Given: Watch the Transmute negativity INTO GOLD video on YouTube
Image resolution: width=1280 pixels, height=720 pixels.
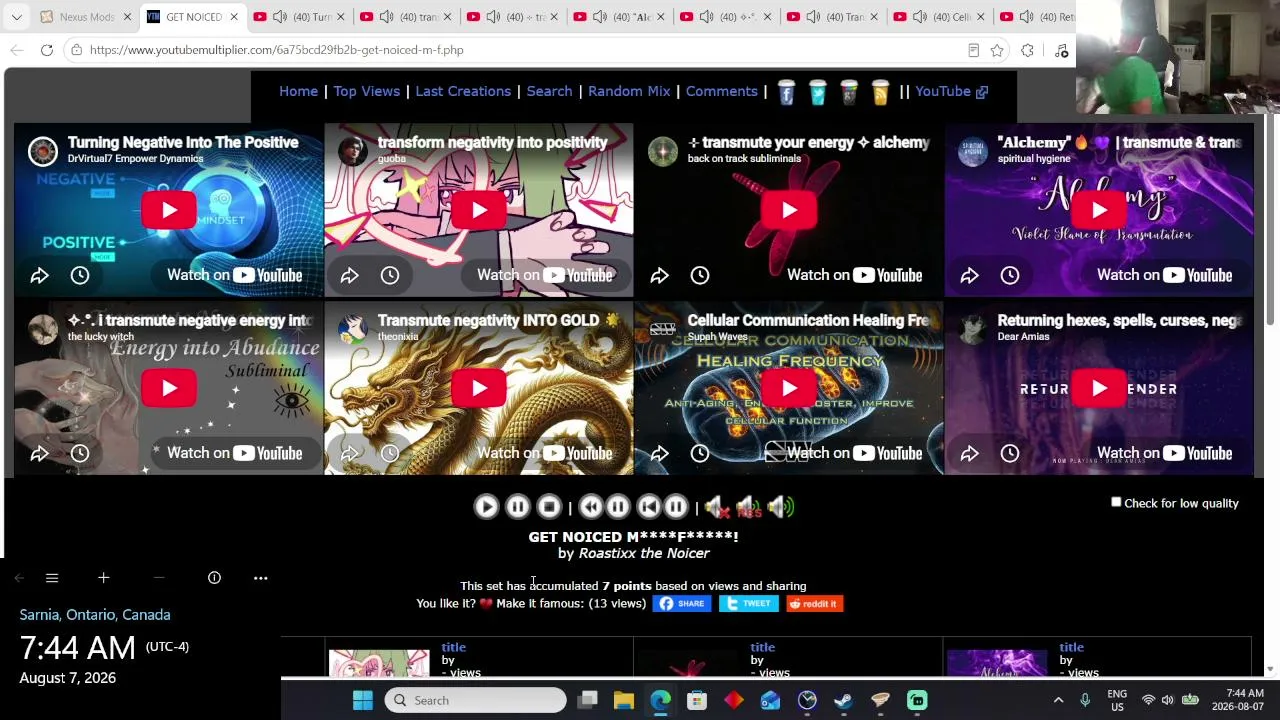Looking at the screenshot, I should [544, 453].
